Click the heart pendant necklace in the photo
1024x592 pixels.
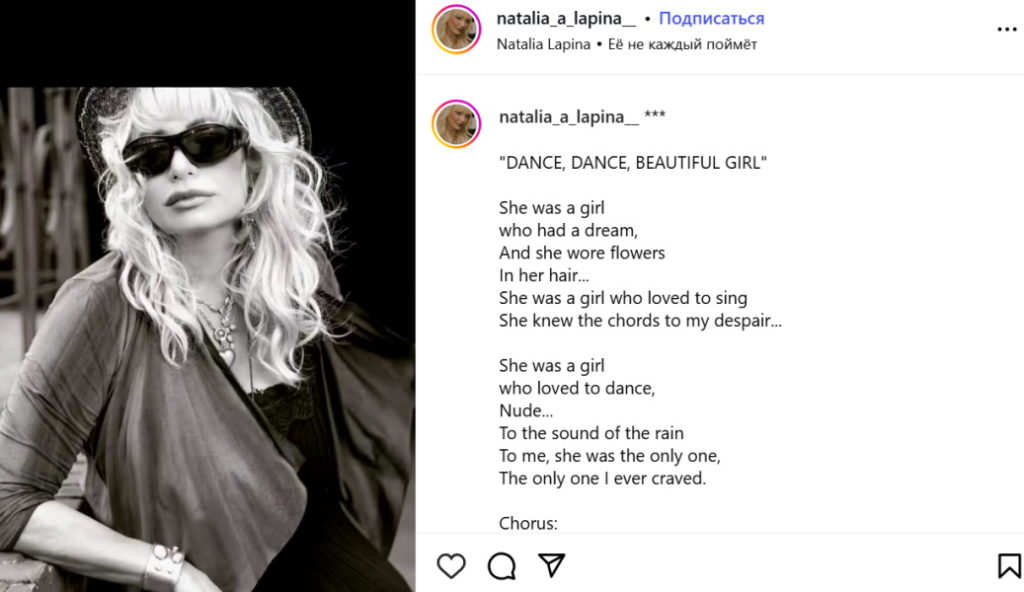pyautogui.click(x=227, y=357)
